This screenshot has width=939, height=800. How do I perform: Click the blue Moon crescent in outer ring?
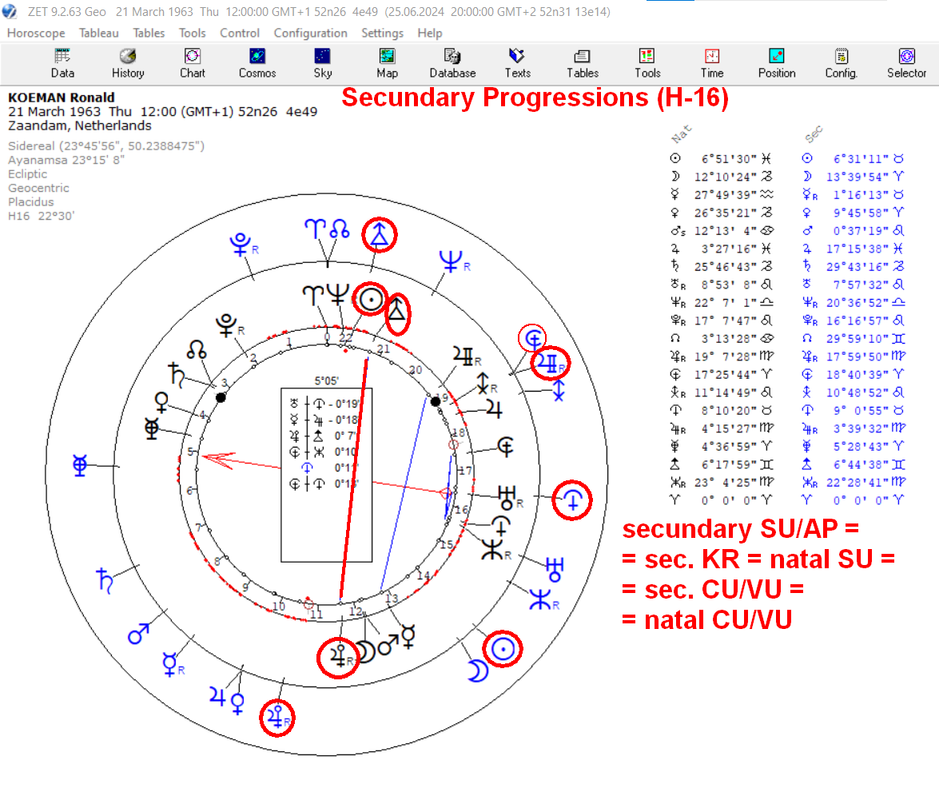click(477, 671)
